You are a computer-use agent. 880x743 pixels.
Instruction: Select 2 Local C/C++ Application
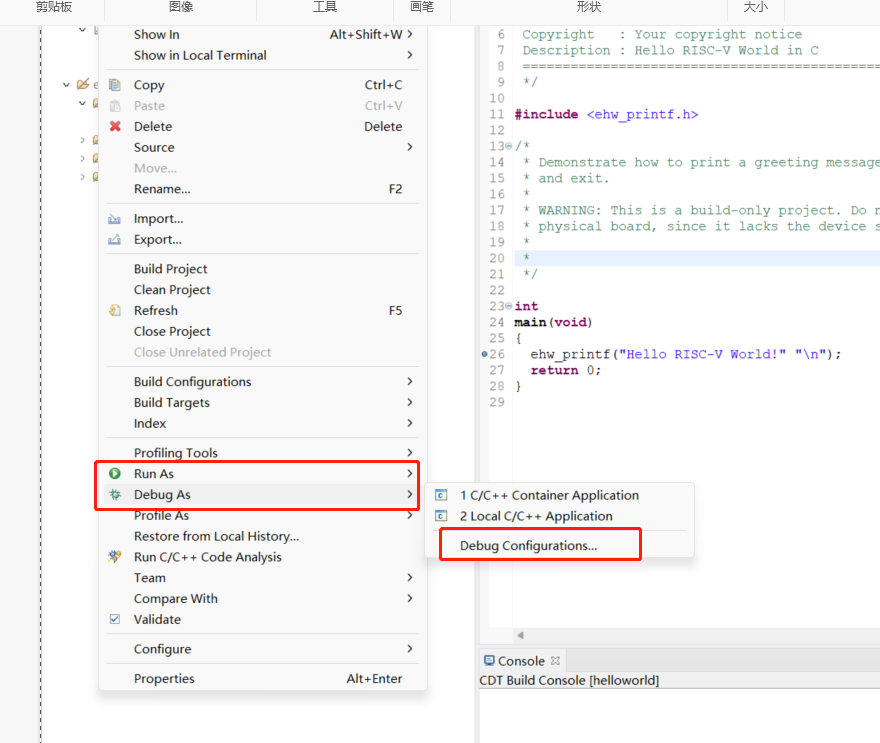(x=535, y=517)
